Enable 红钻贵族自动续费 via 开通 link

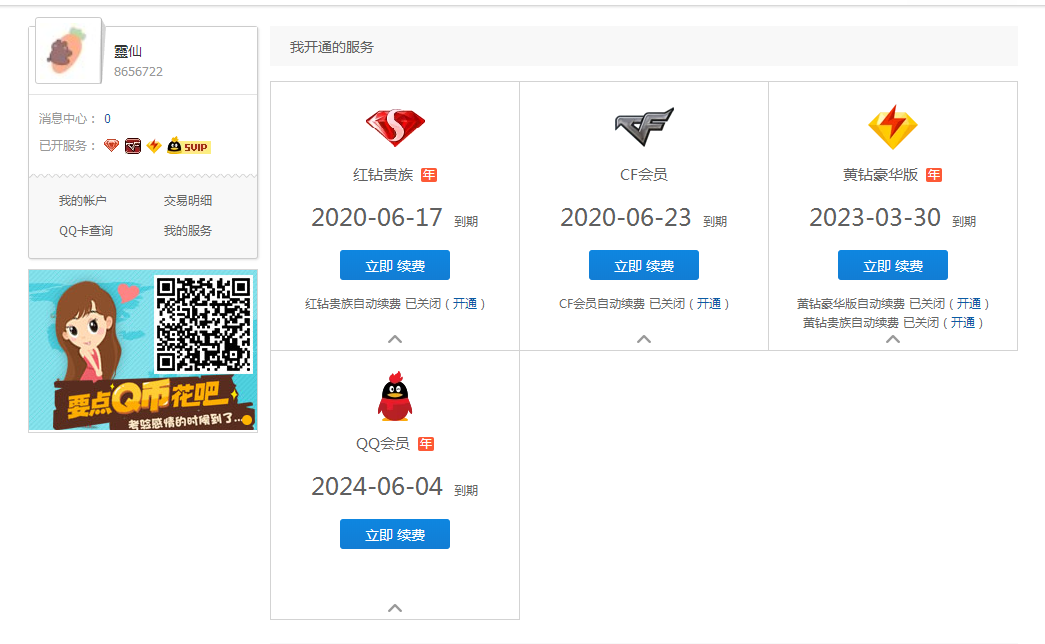pos(465,304)
